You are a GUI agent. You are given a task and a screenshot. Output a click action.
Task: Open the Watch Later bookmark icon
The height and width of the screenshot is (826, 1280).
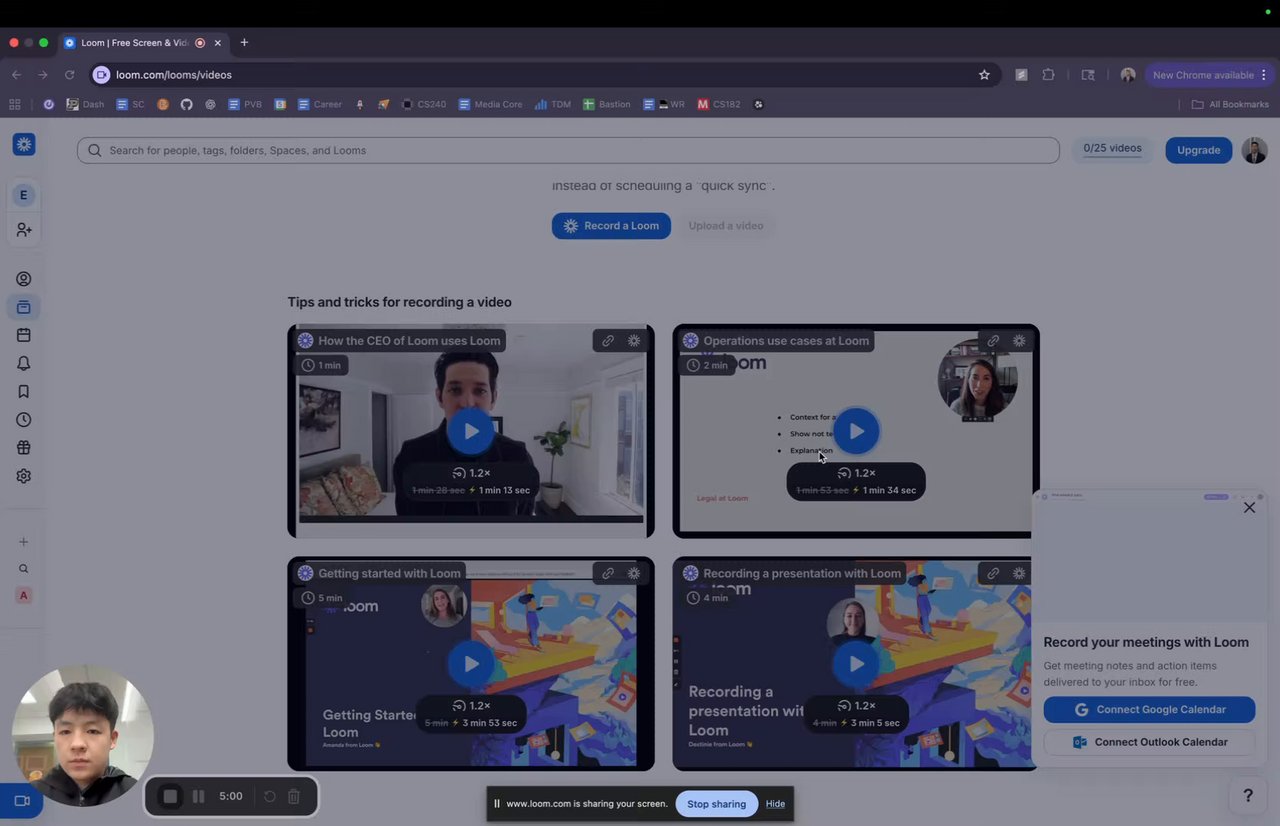tap(24, 392)
